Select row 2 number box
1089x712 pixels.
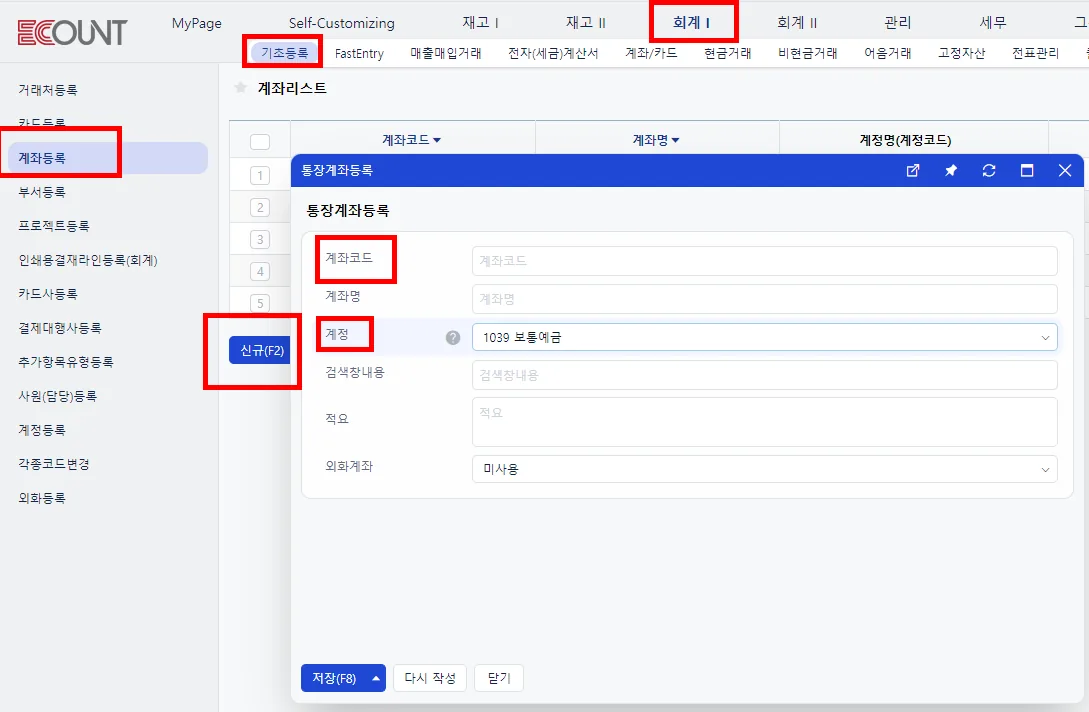[x=260, y=207]
